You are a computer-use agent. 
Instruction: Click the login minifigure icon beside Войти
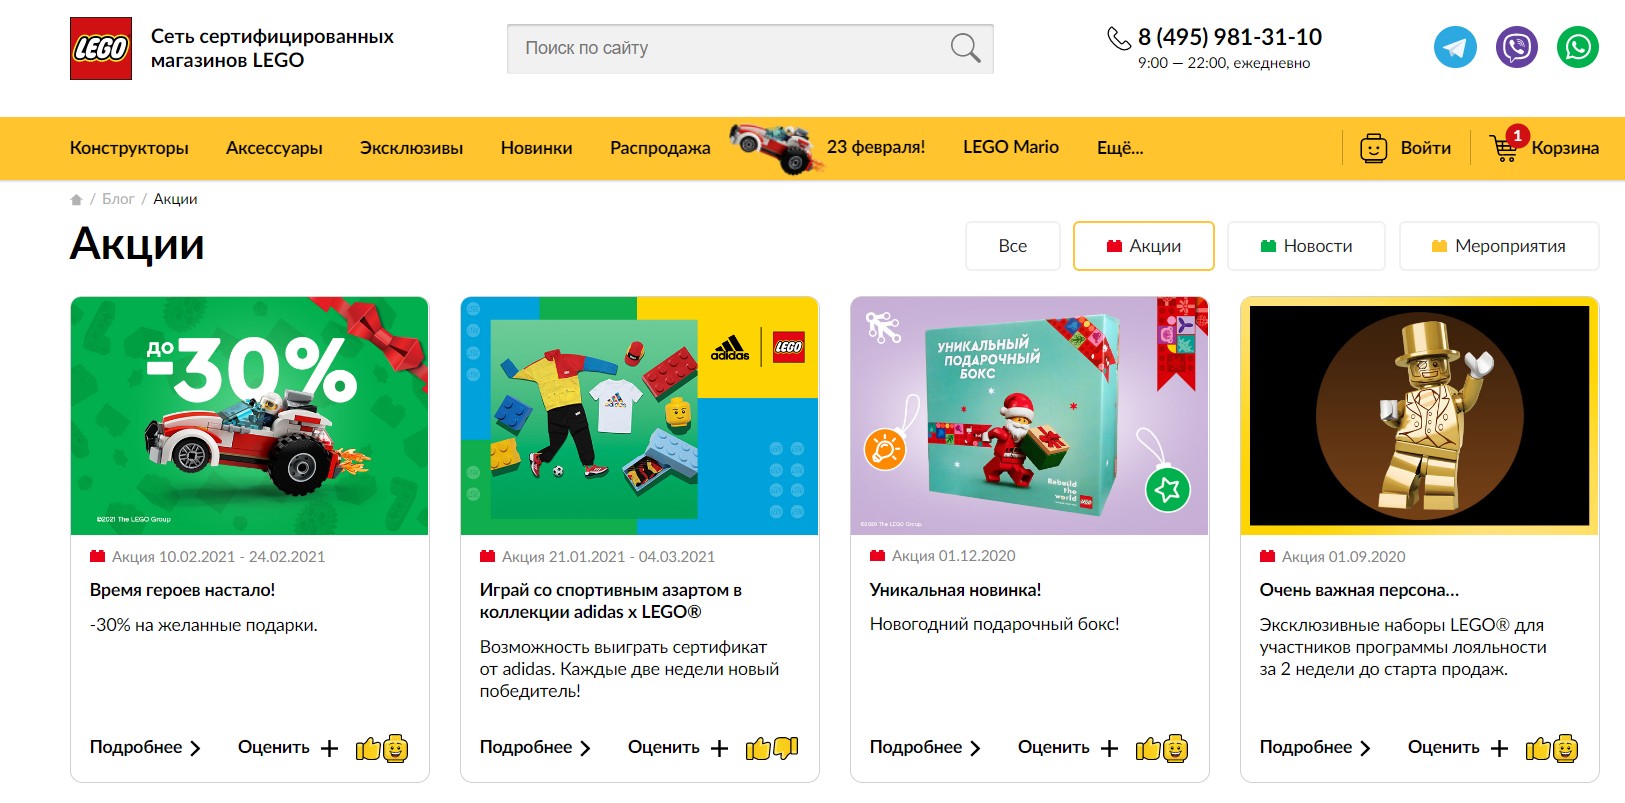click(1374, 148)
